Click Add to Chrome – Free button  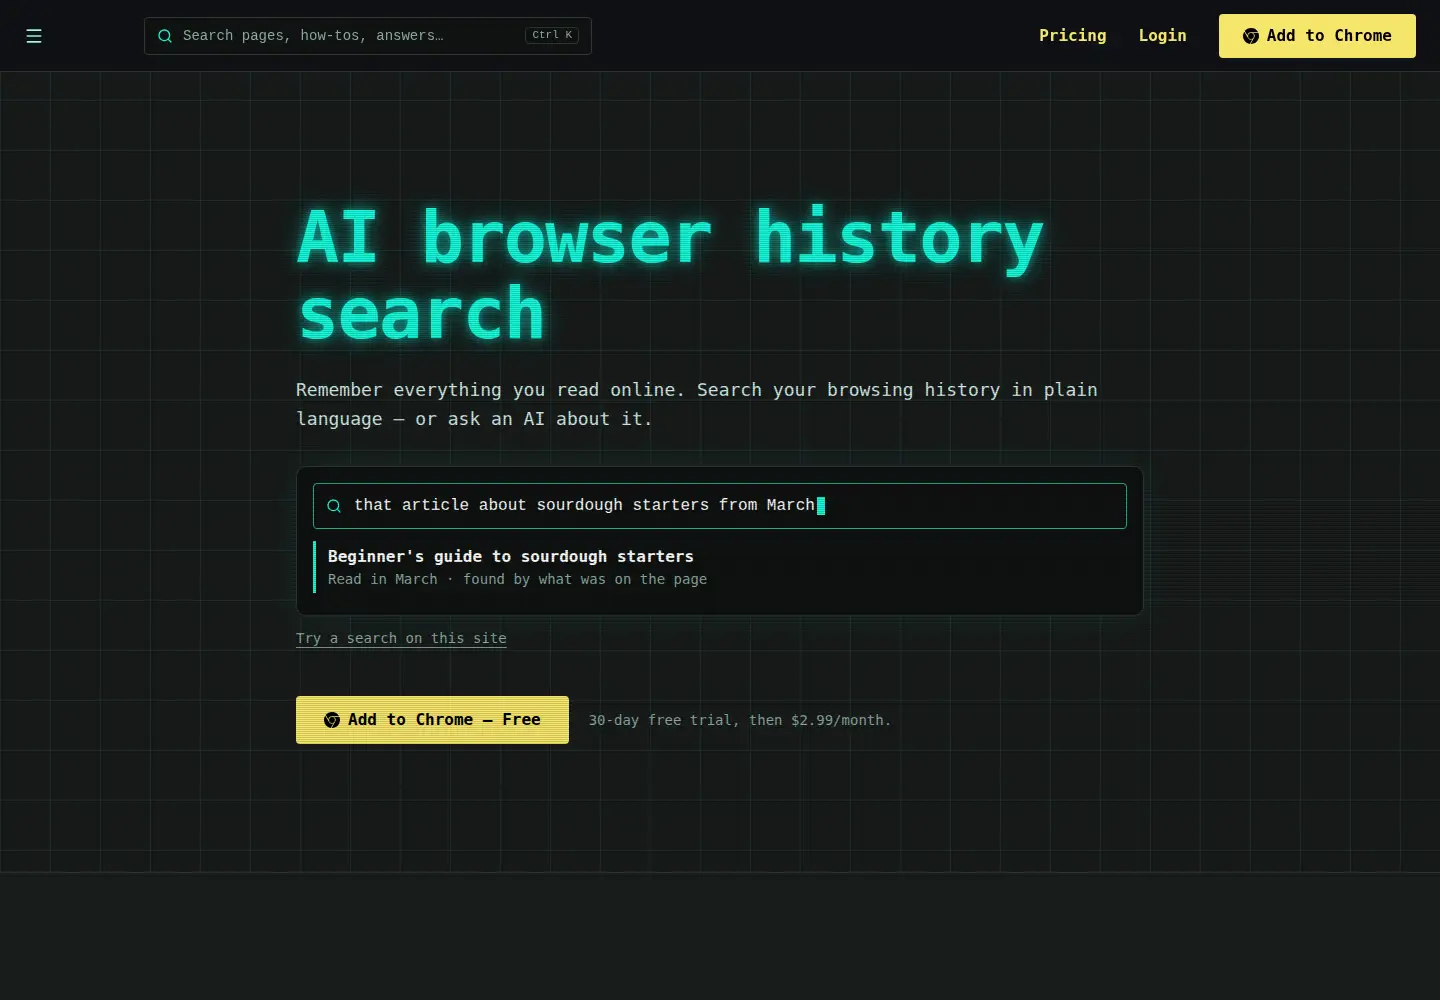pos(432,720)
